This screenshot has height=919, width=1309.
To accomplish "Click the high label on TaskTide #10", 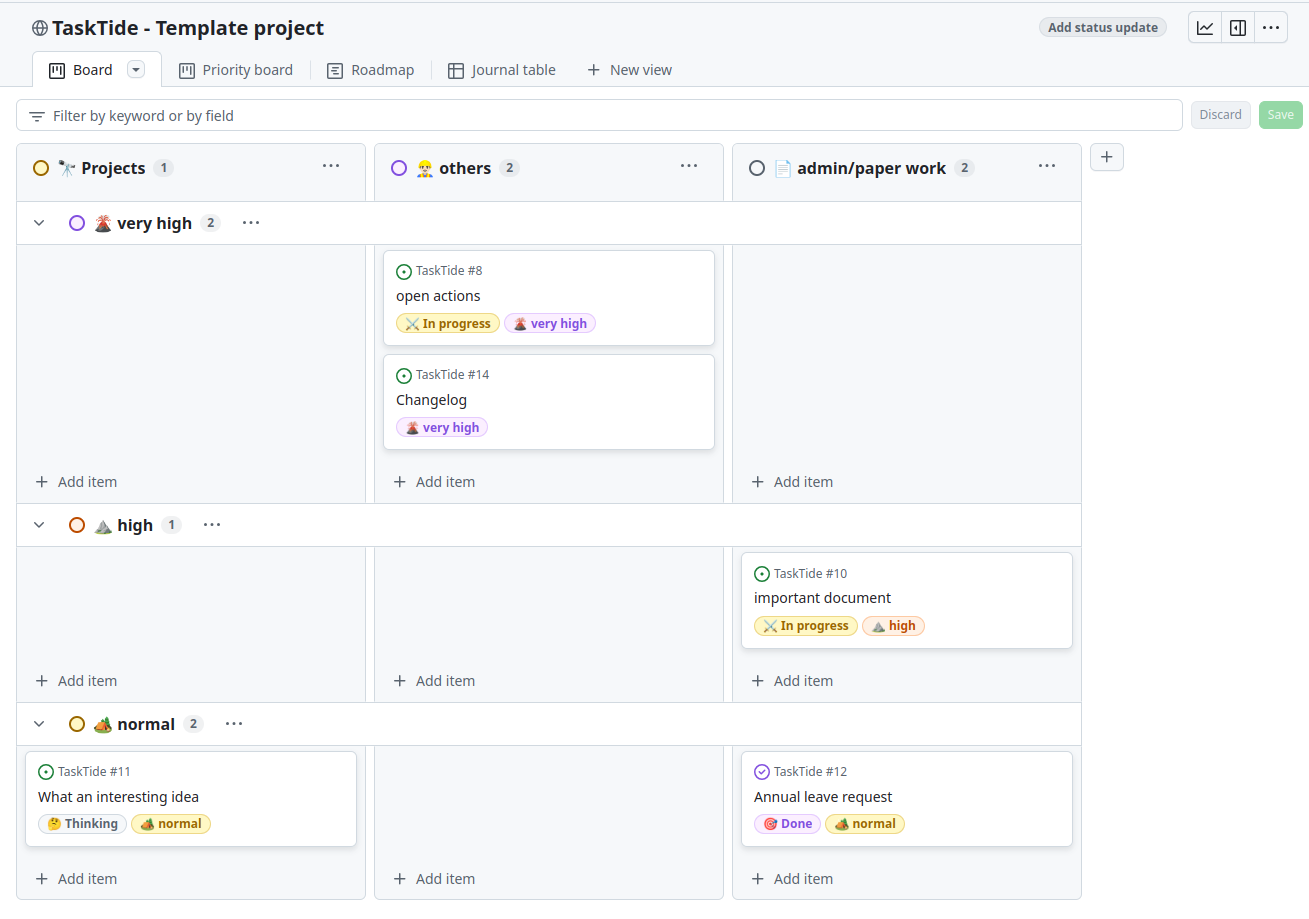I will 894,626.
